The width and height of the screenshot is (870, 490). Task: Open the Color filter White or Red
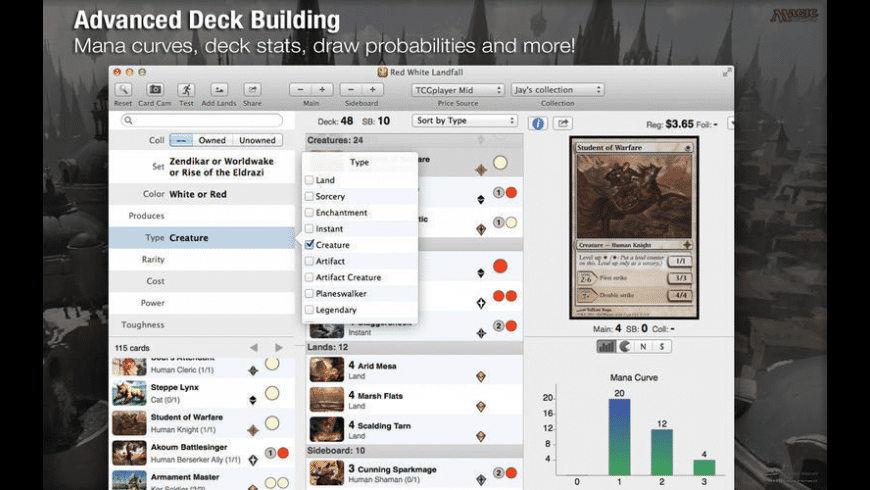(202, 194)
